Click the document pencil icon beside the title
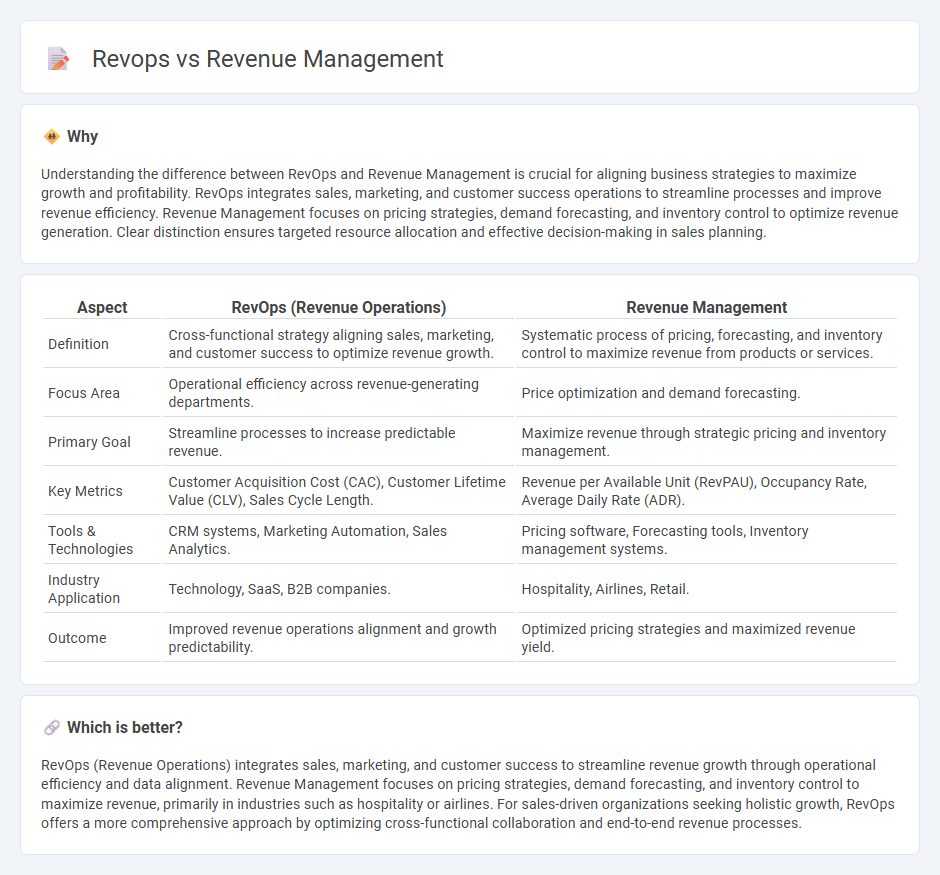Viewport: 940px width, 875px height. click(58, 59)
